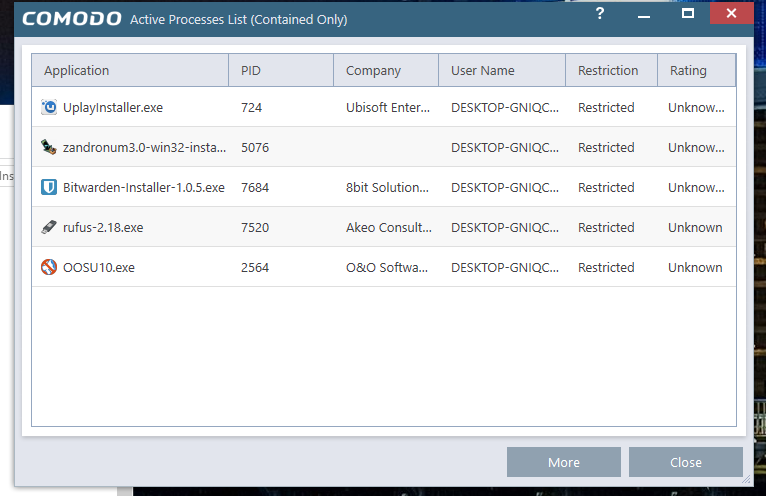Click the UplayInstaller.exe application icon
This screenshot has width=766, height=496.
(49, 107)
